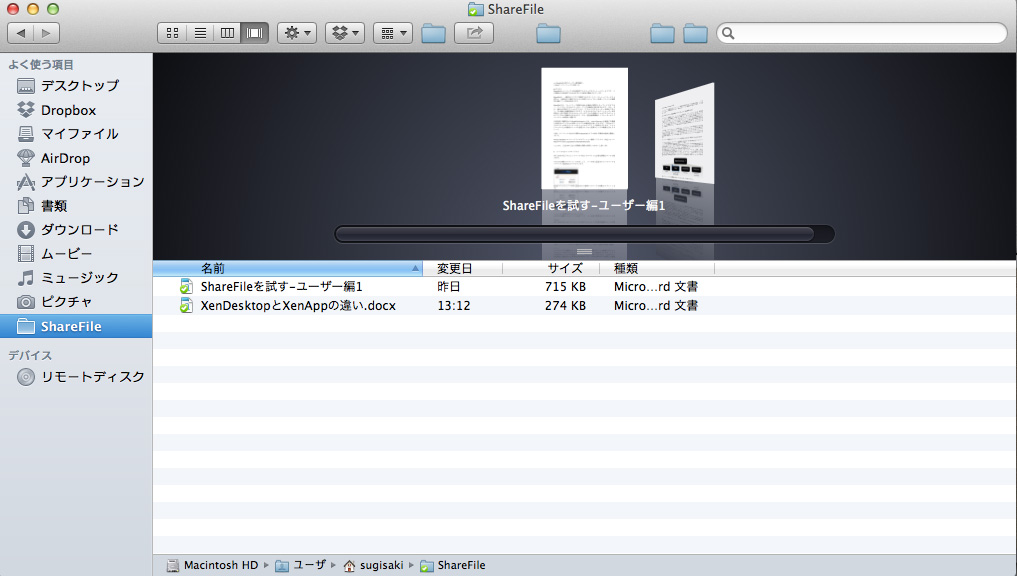Open Dropbox in the sidebar

pyautogui.click(x=77, y=110)
